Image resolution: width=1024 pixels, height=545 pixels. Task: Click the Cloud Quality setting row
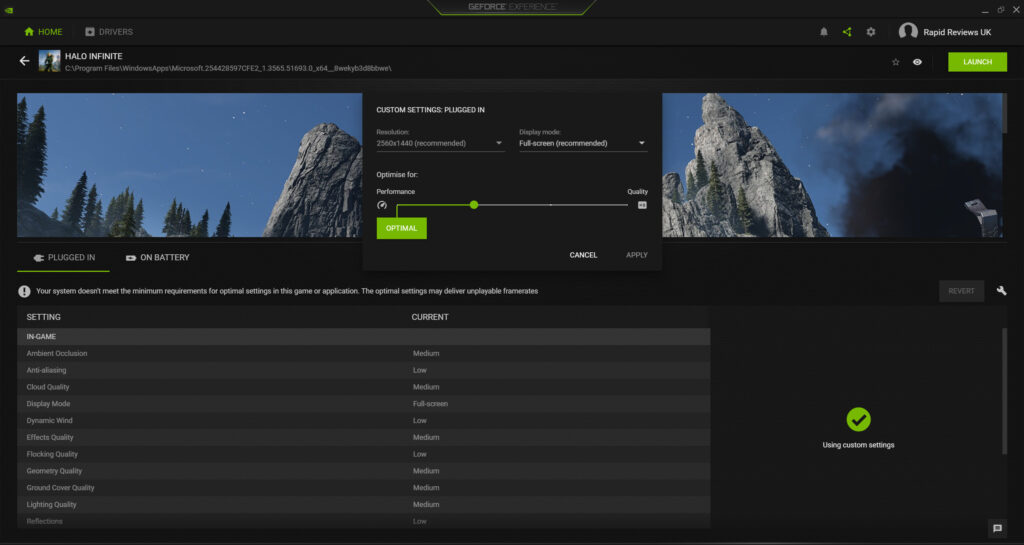pyautogui.click(x=364, y=387)
